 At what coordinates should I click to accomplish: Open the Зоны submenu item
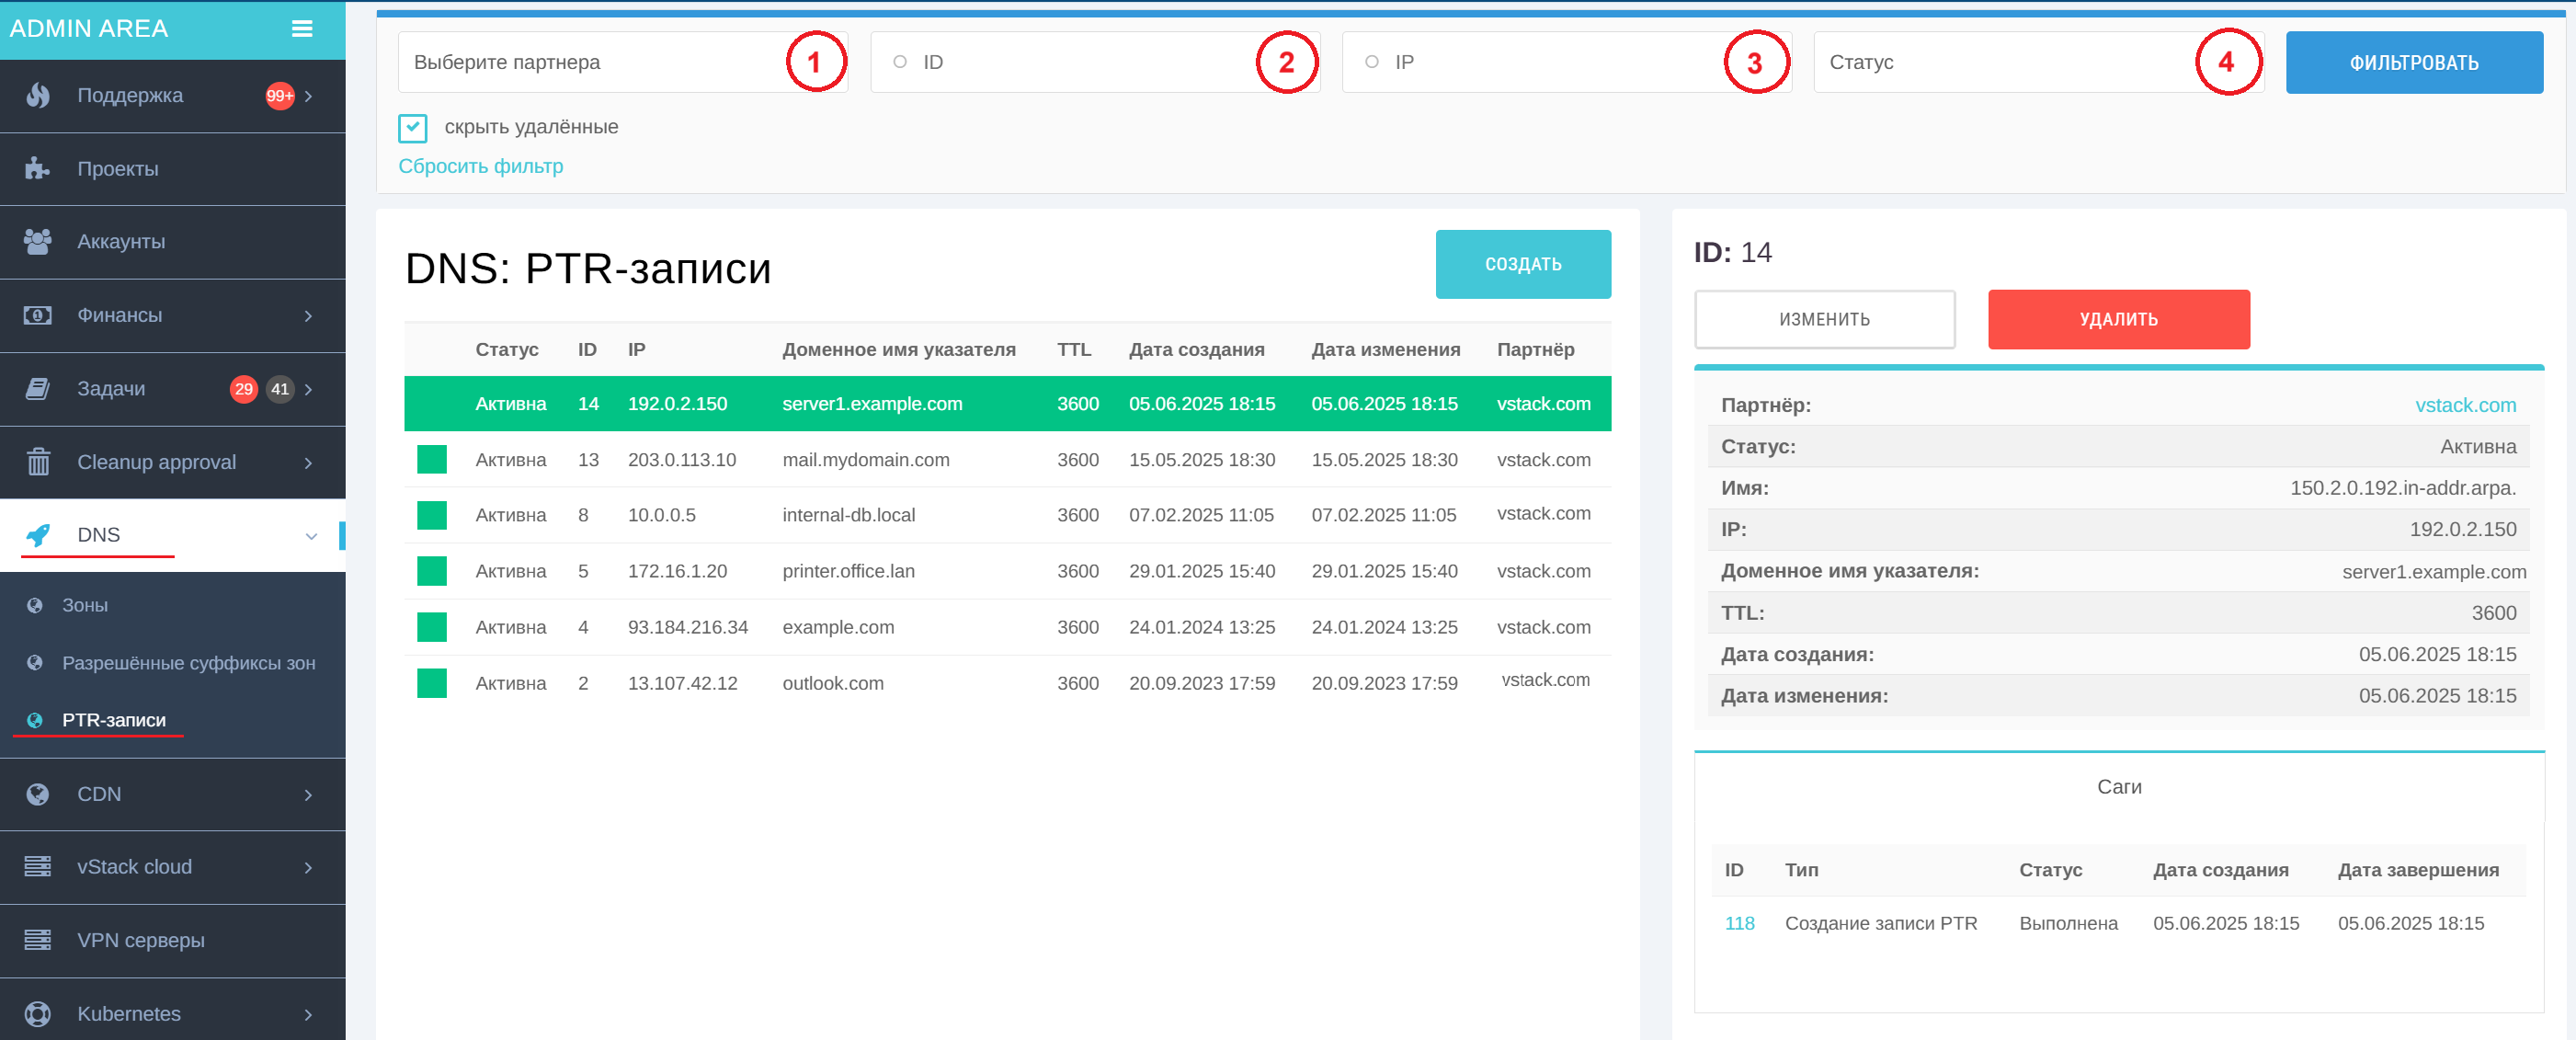click(85, 605)
